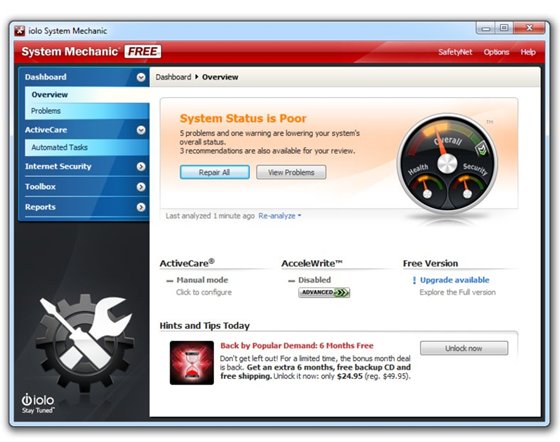Image resolution: width=560 pixels, height=442 pixels.
Task: Click the iolo Stay Tuned logo
Action: click(x=38, y=403)
